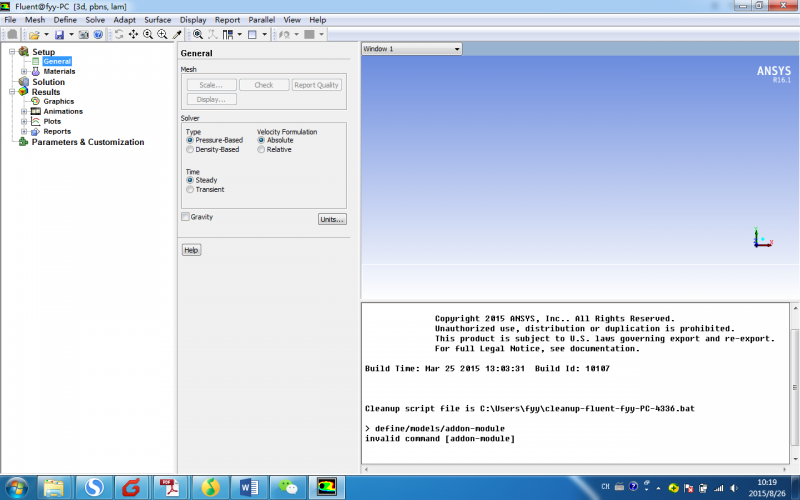The height and width of the screenshot is (500, 800).
Task: Click the fit to window magnifier icon
Action: click(x=198, y=34)
